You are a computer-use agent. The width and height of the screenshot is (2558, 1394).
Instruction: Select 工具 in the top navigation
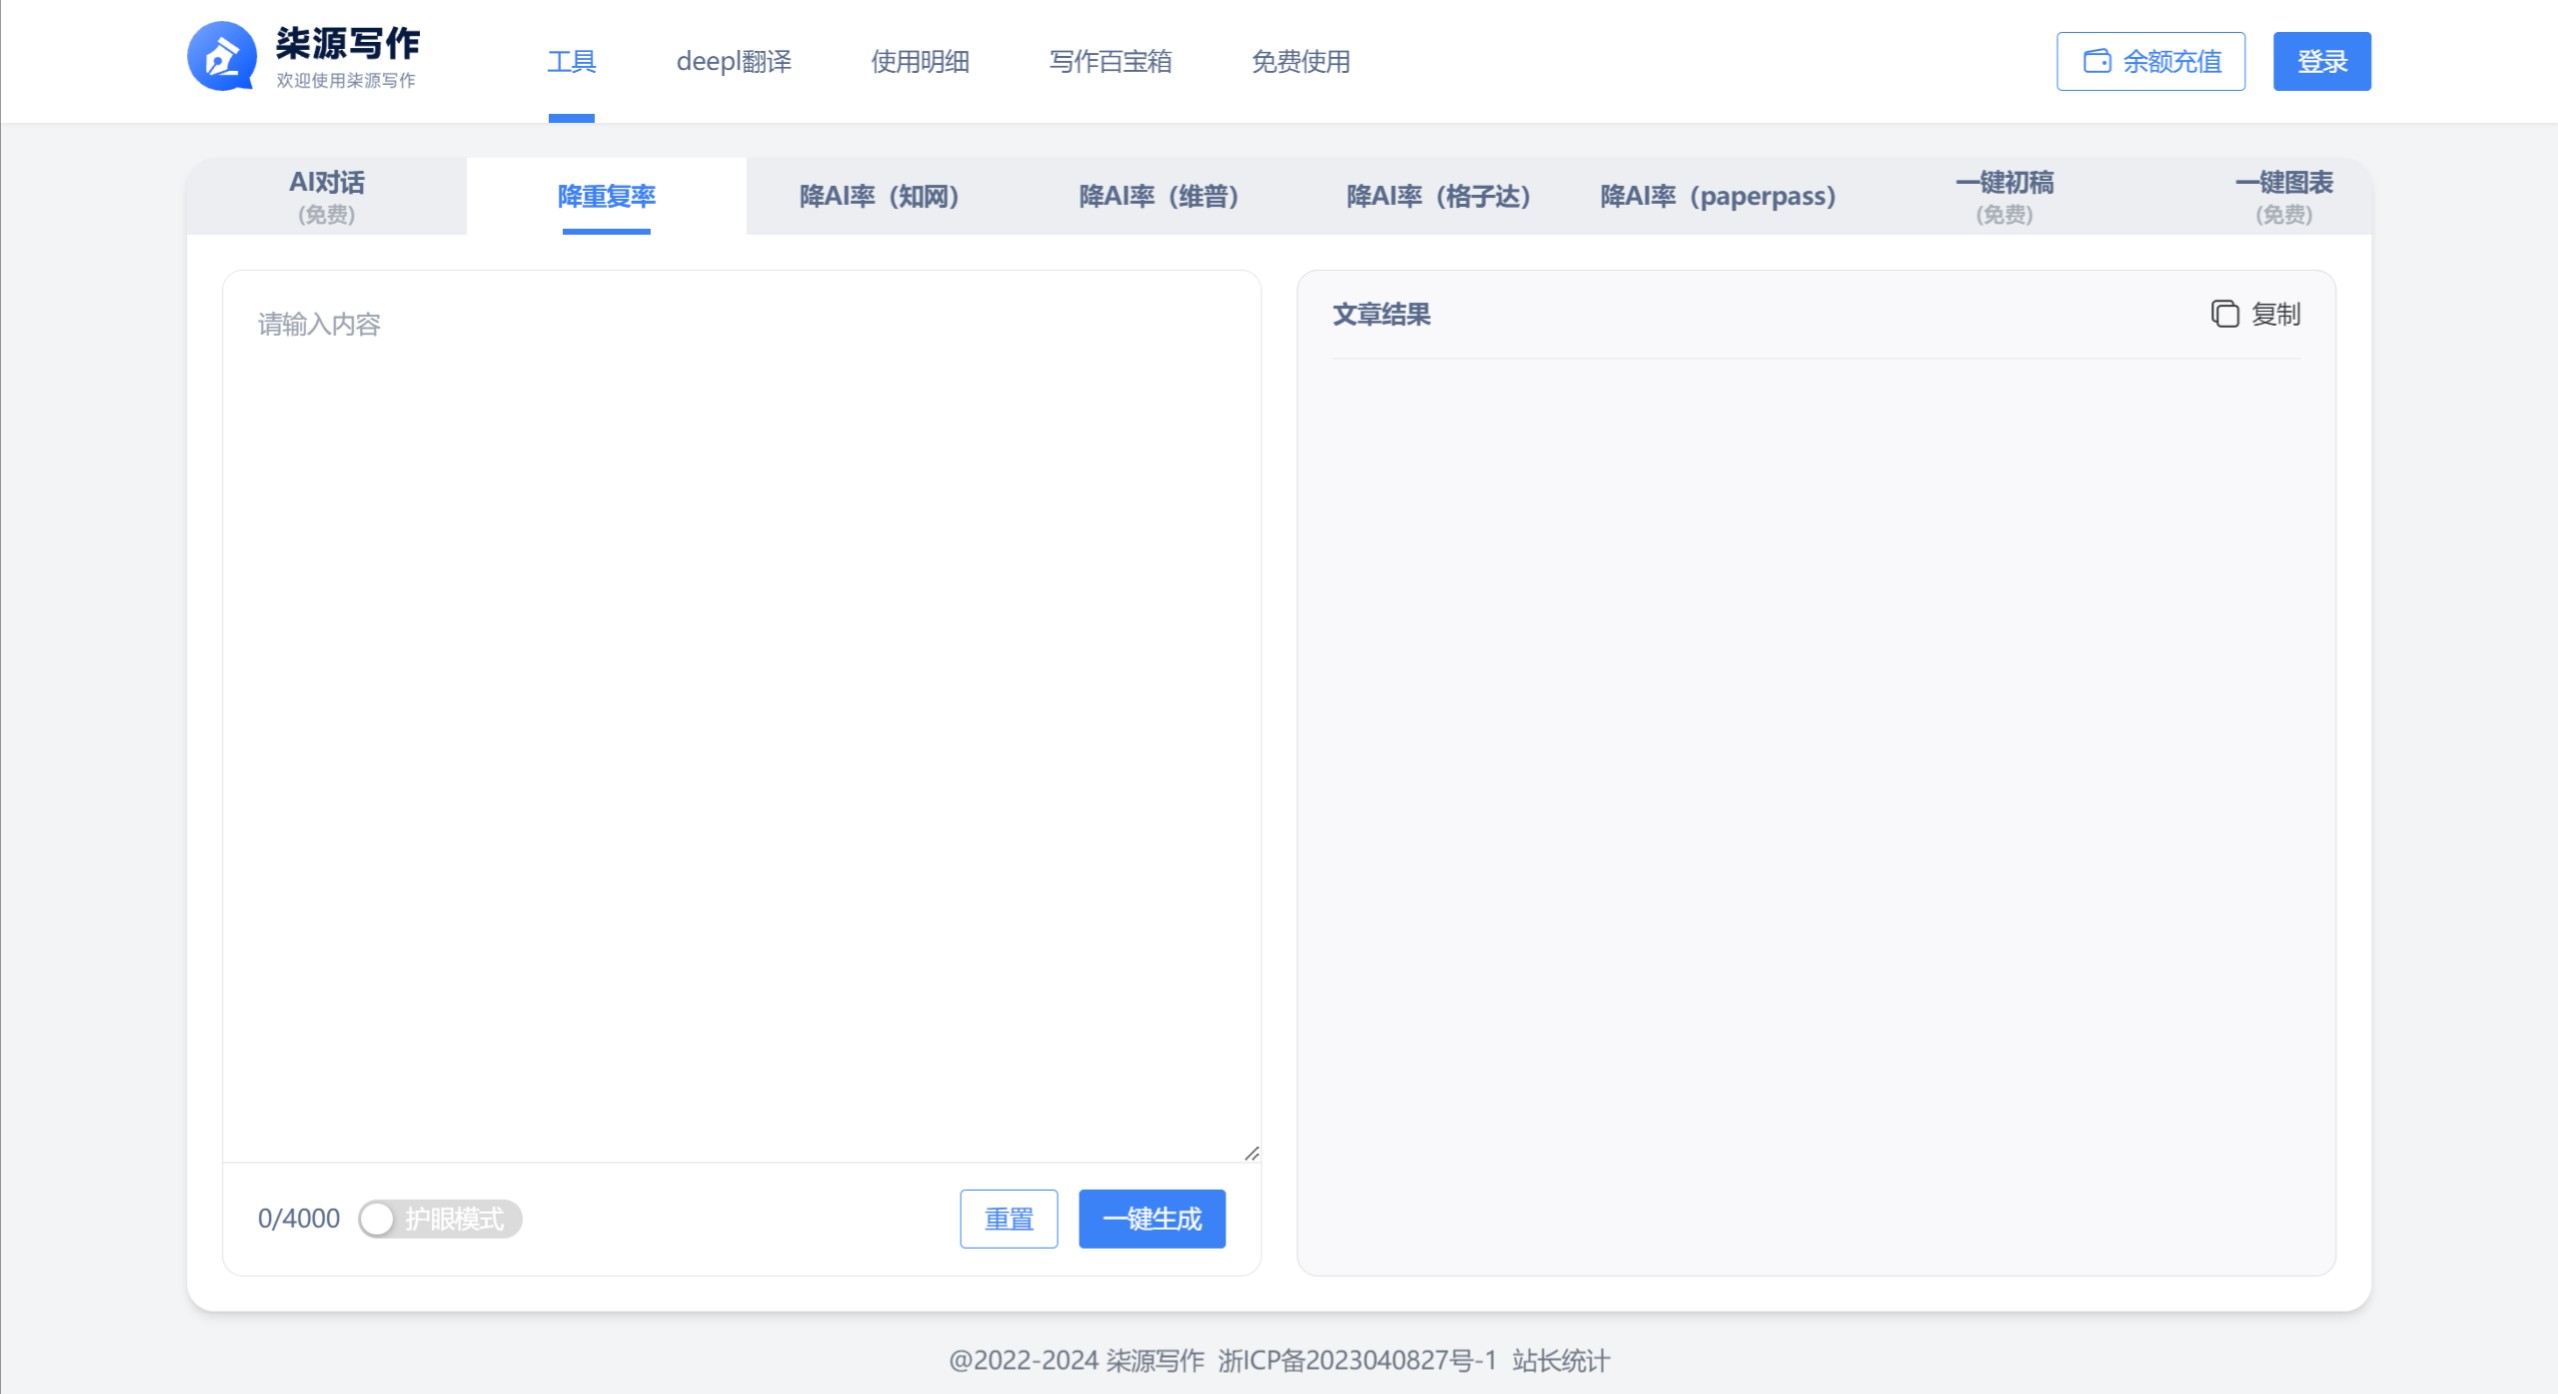click(x=571, y=61)
